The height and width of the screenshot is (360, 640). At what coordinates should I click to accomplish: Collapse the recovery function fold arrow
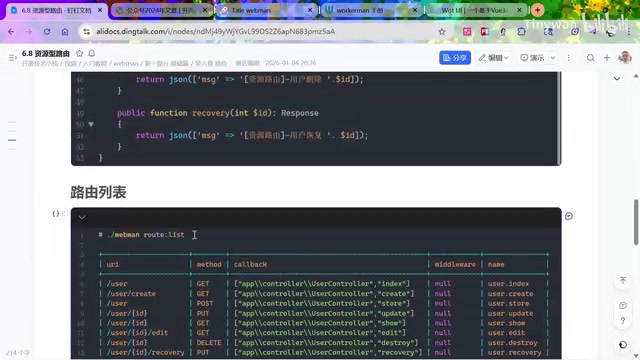pos(91,124)
